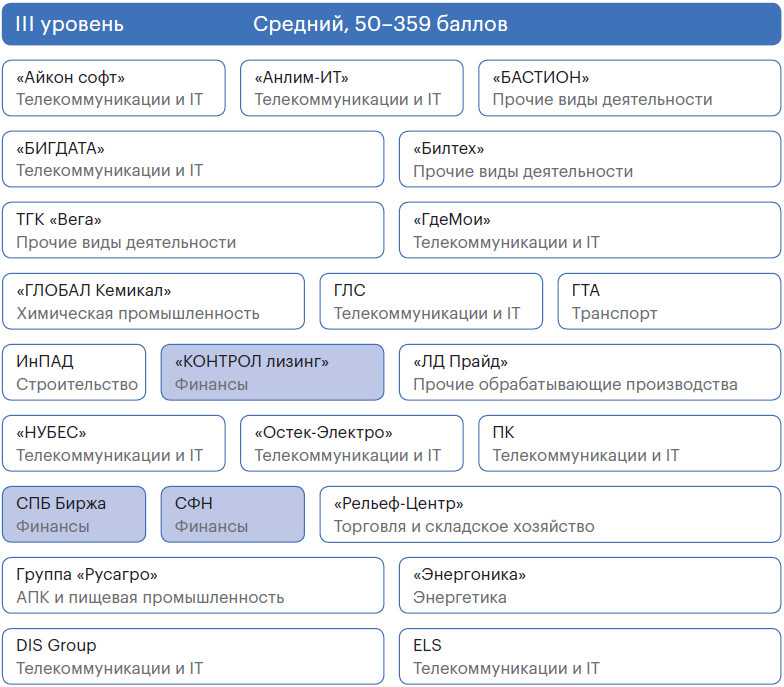
Task: Open the «Рельеф-Центр» card
Action: [549, 514]
